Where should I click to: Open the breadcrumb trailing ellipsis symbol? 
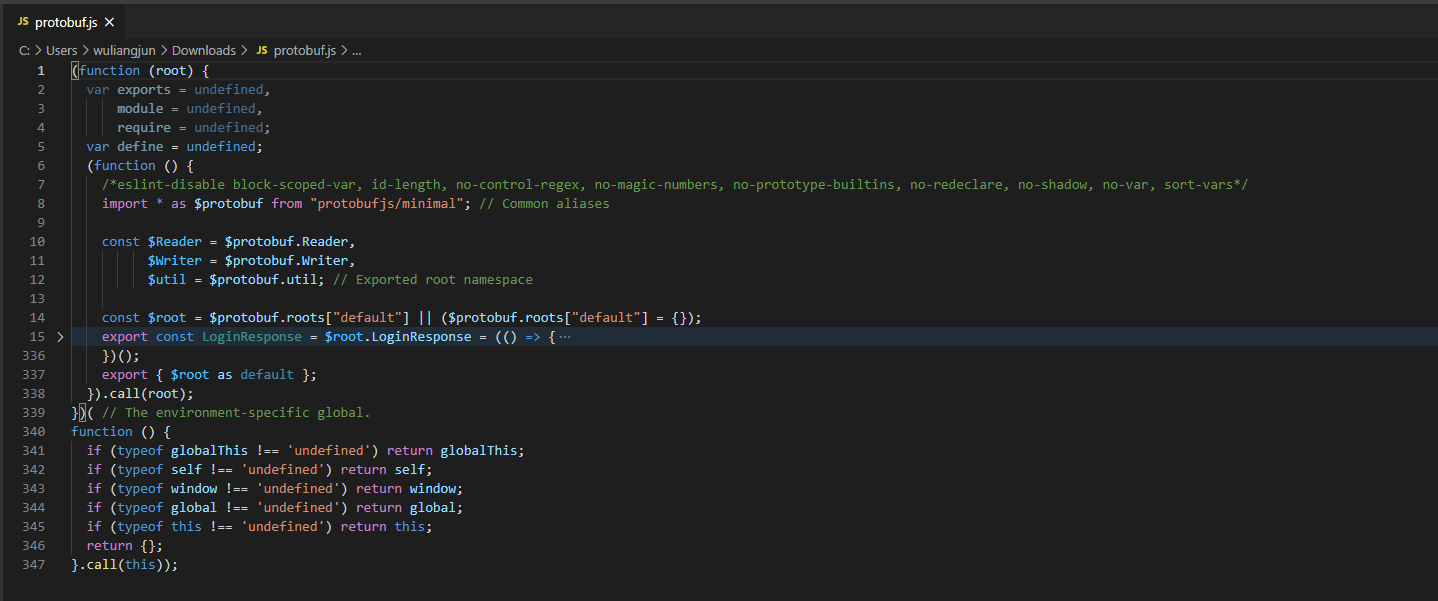[357, 50]
